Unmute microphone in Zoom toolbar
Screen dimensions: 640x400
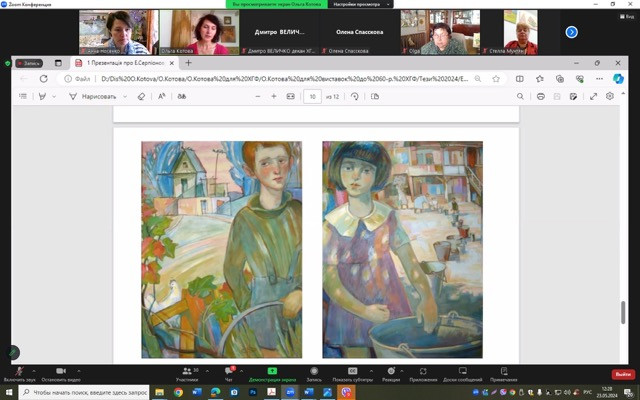(18, 372)
